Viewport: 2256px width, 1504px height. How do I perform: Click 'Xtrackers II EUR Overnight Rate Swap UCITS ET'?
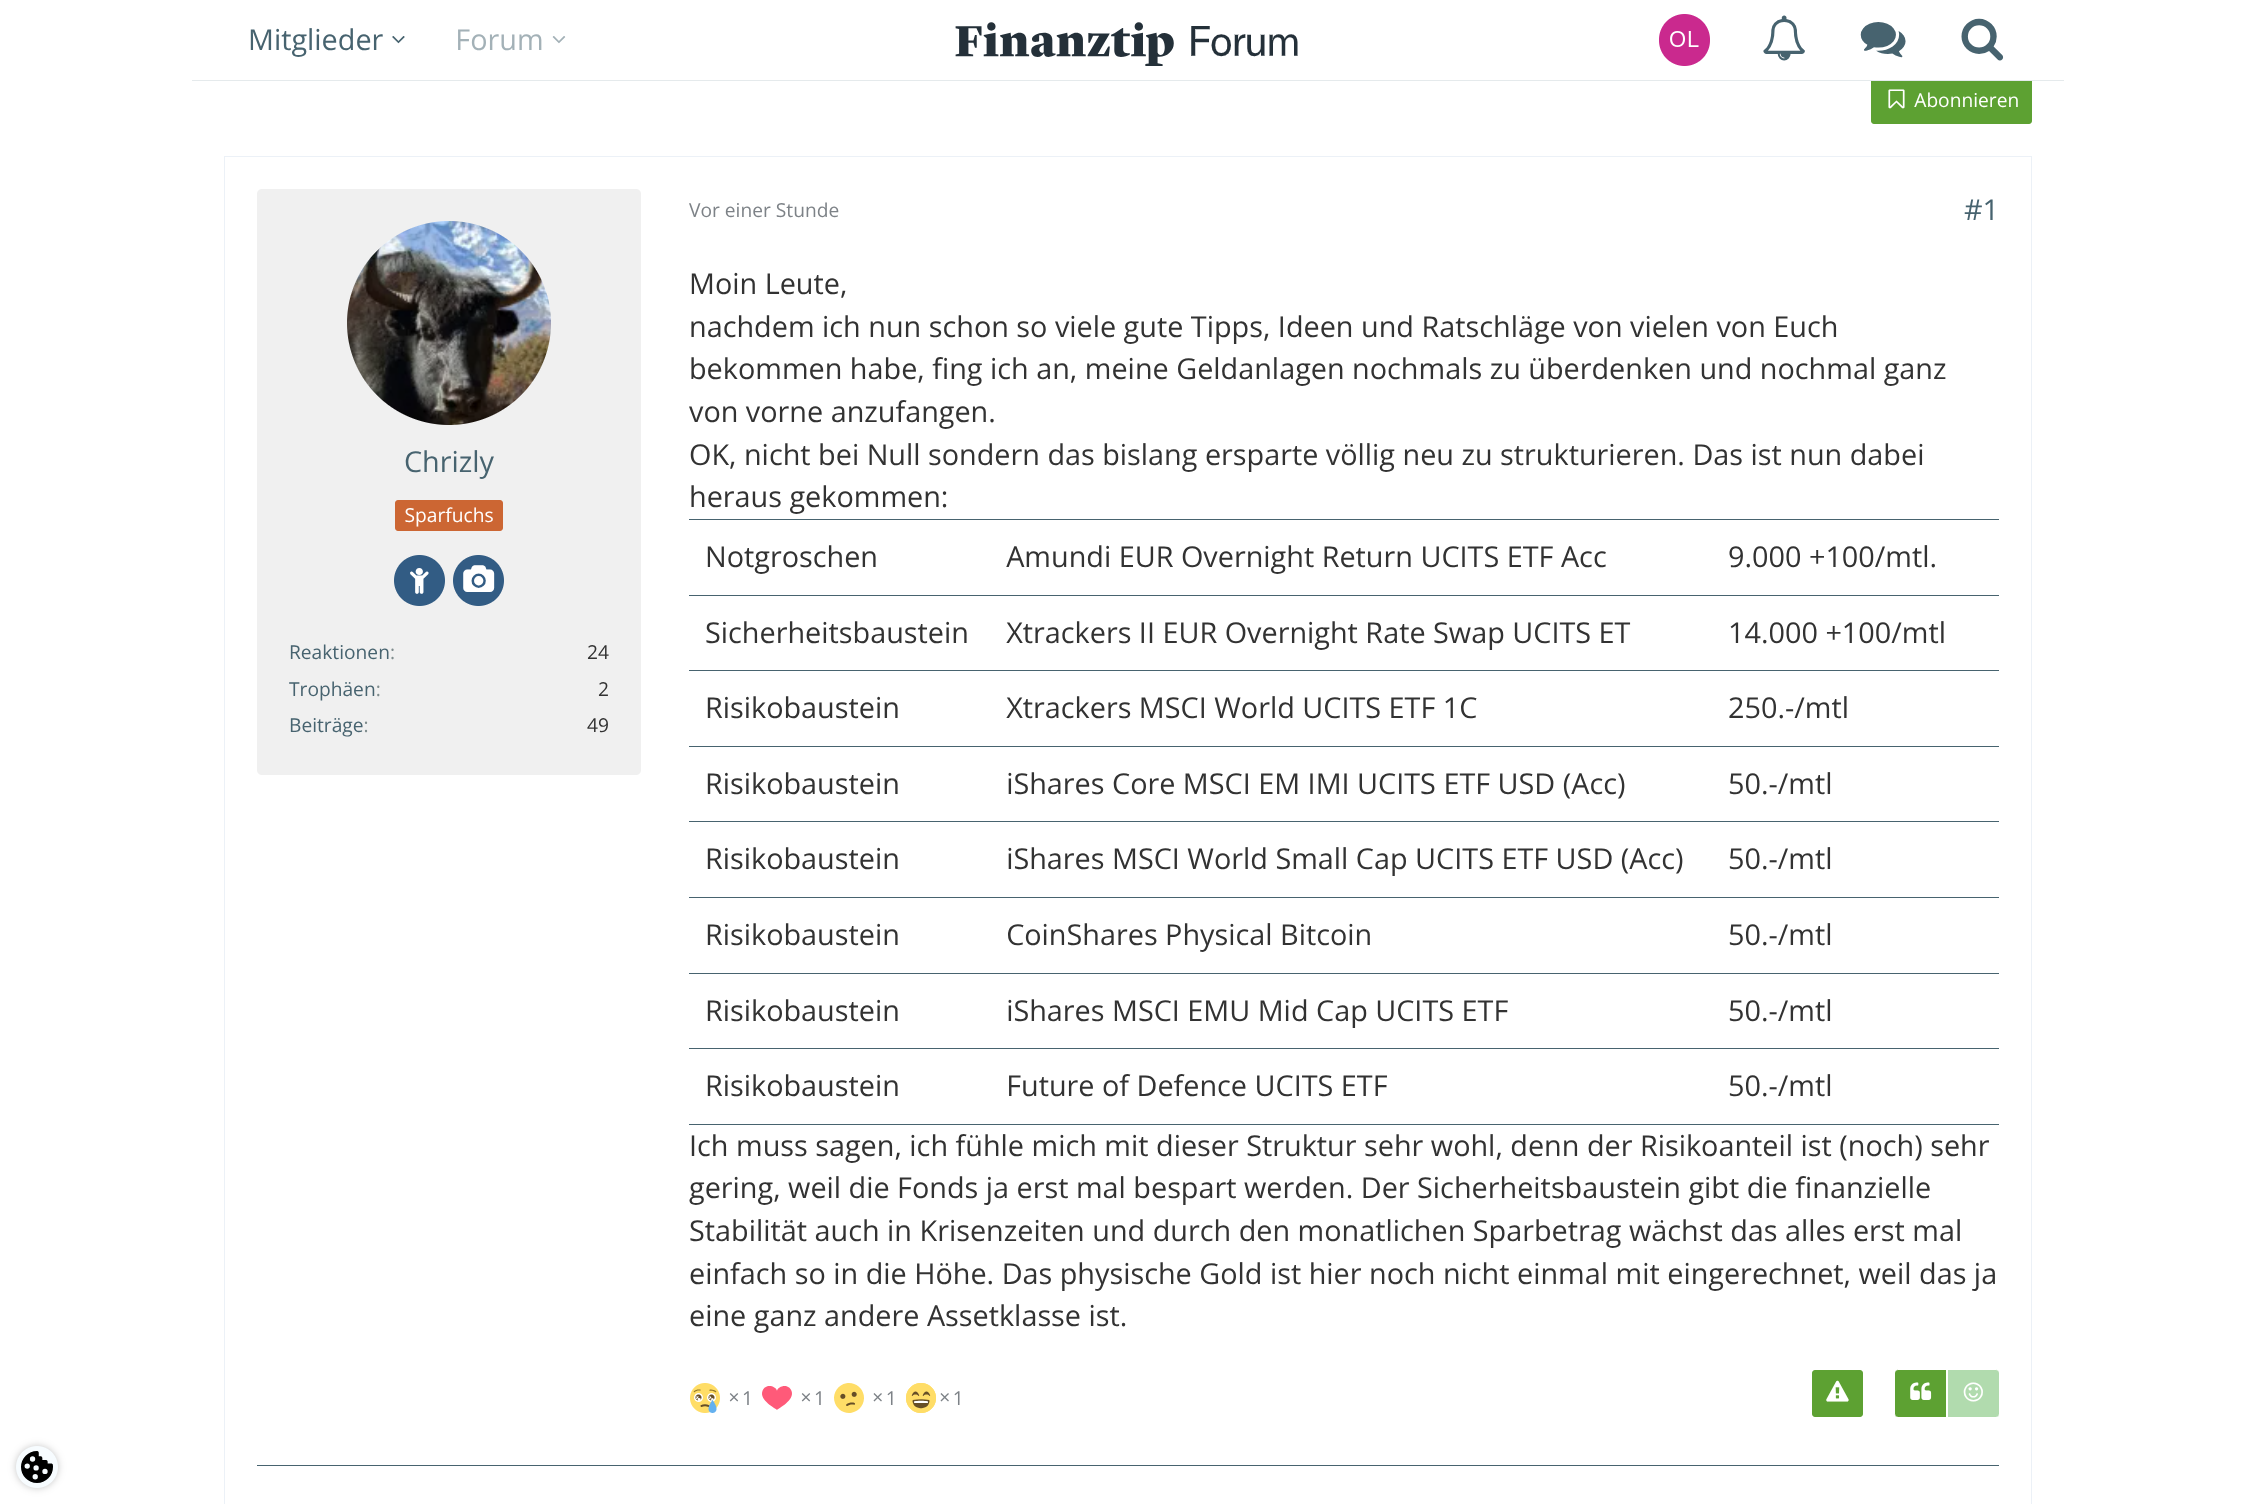1318,633
